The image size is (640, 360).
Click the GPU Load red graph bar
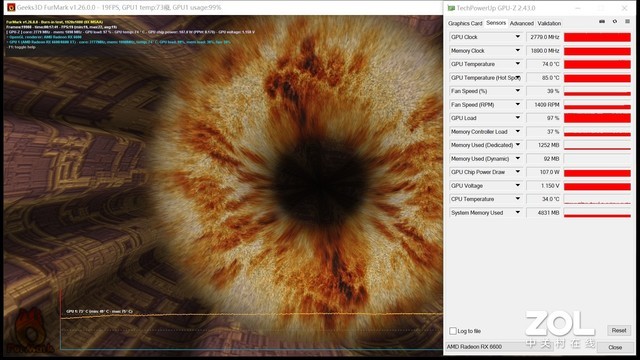pyautogui.click(x=597, y=118)
